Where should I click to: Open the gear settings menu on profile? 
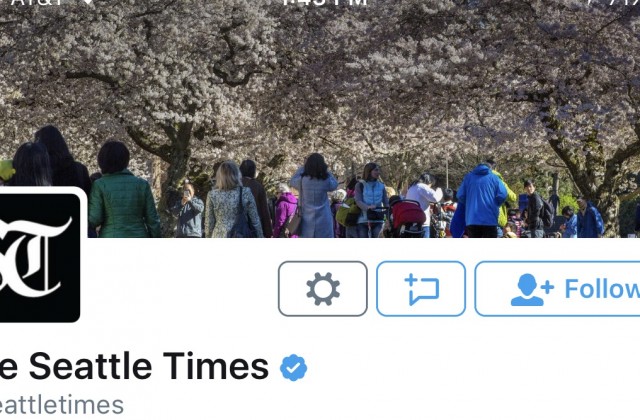click(323, 289)
